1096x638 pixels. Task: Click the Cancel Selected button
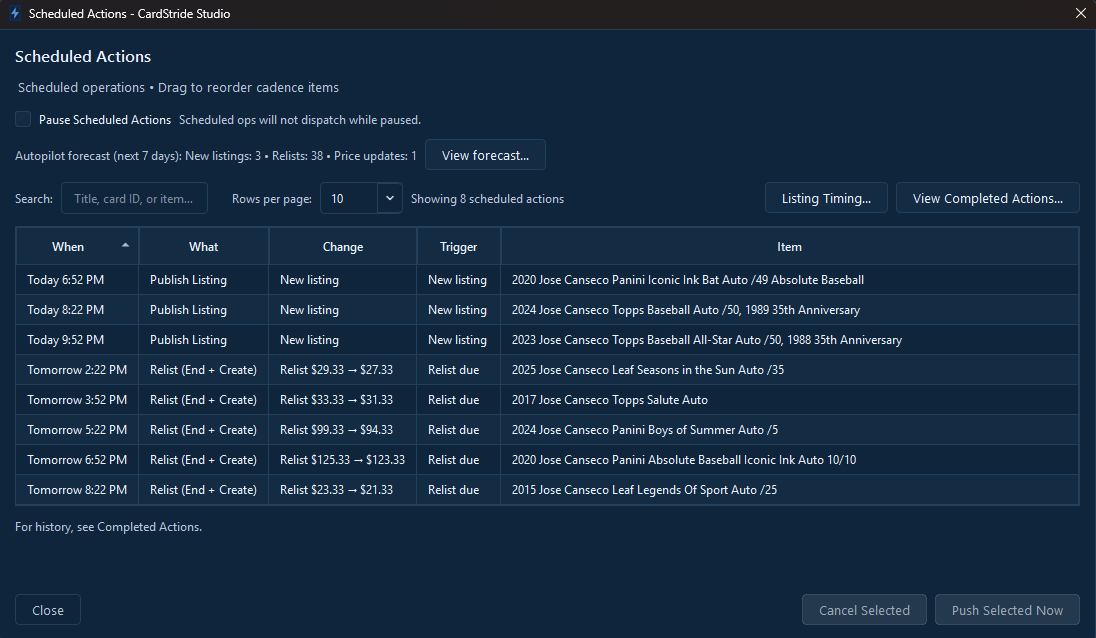point(864,610)
